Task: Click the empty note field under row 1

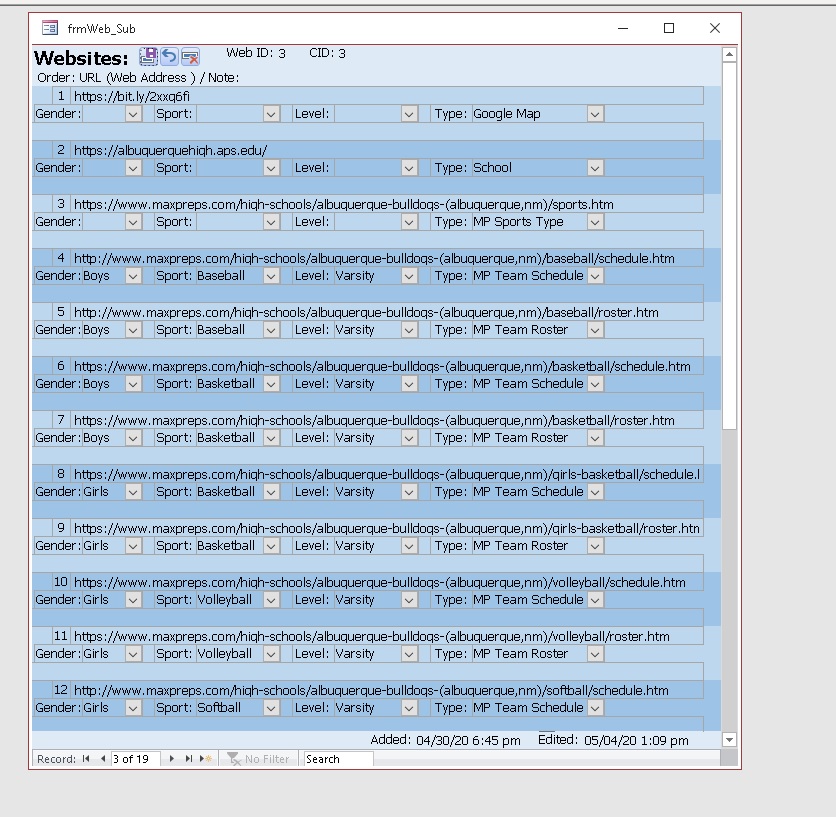Action: 368,131
